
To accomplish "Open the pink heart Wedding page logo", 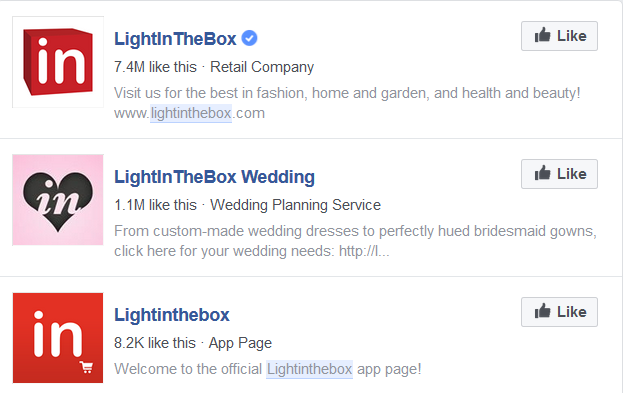I will 58,200.
